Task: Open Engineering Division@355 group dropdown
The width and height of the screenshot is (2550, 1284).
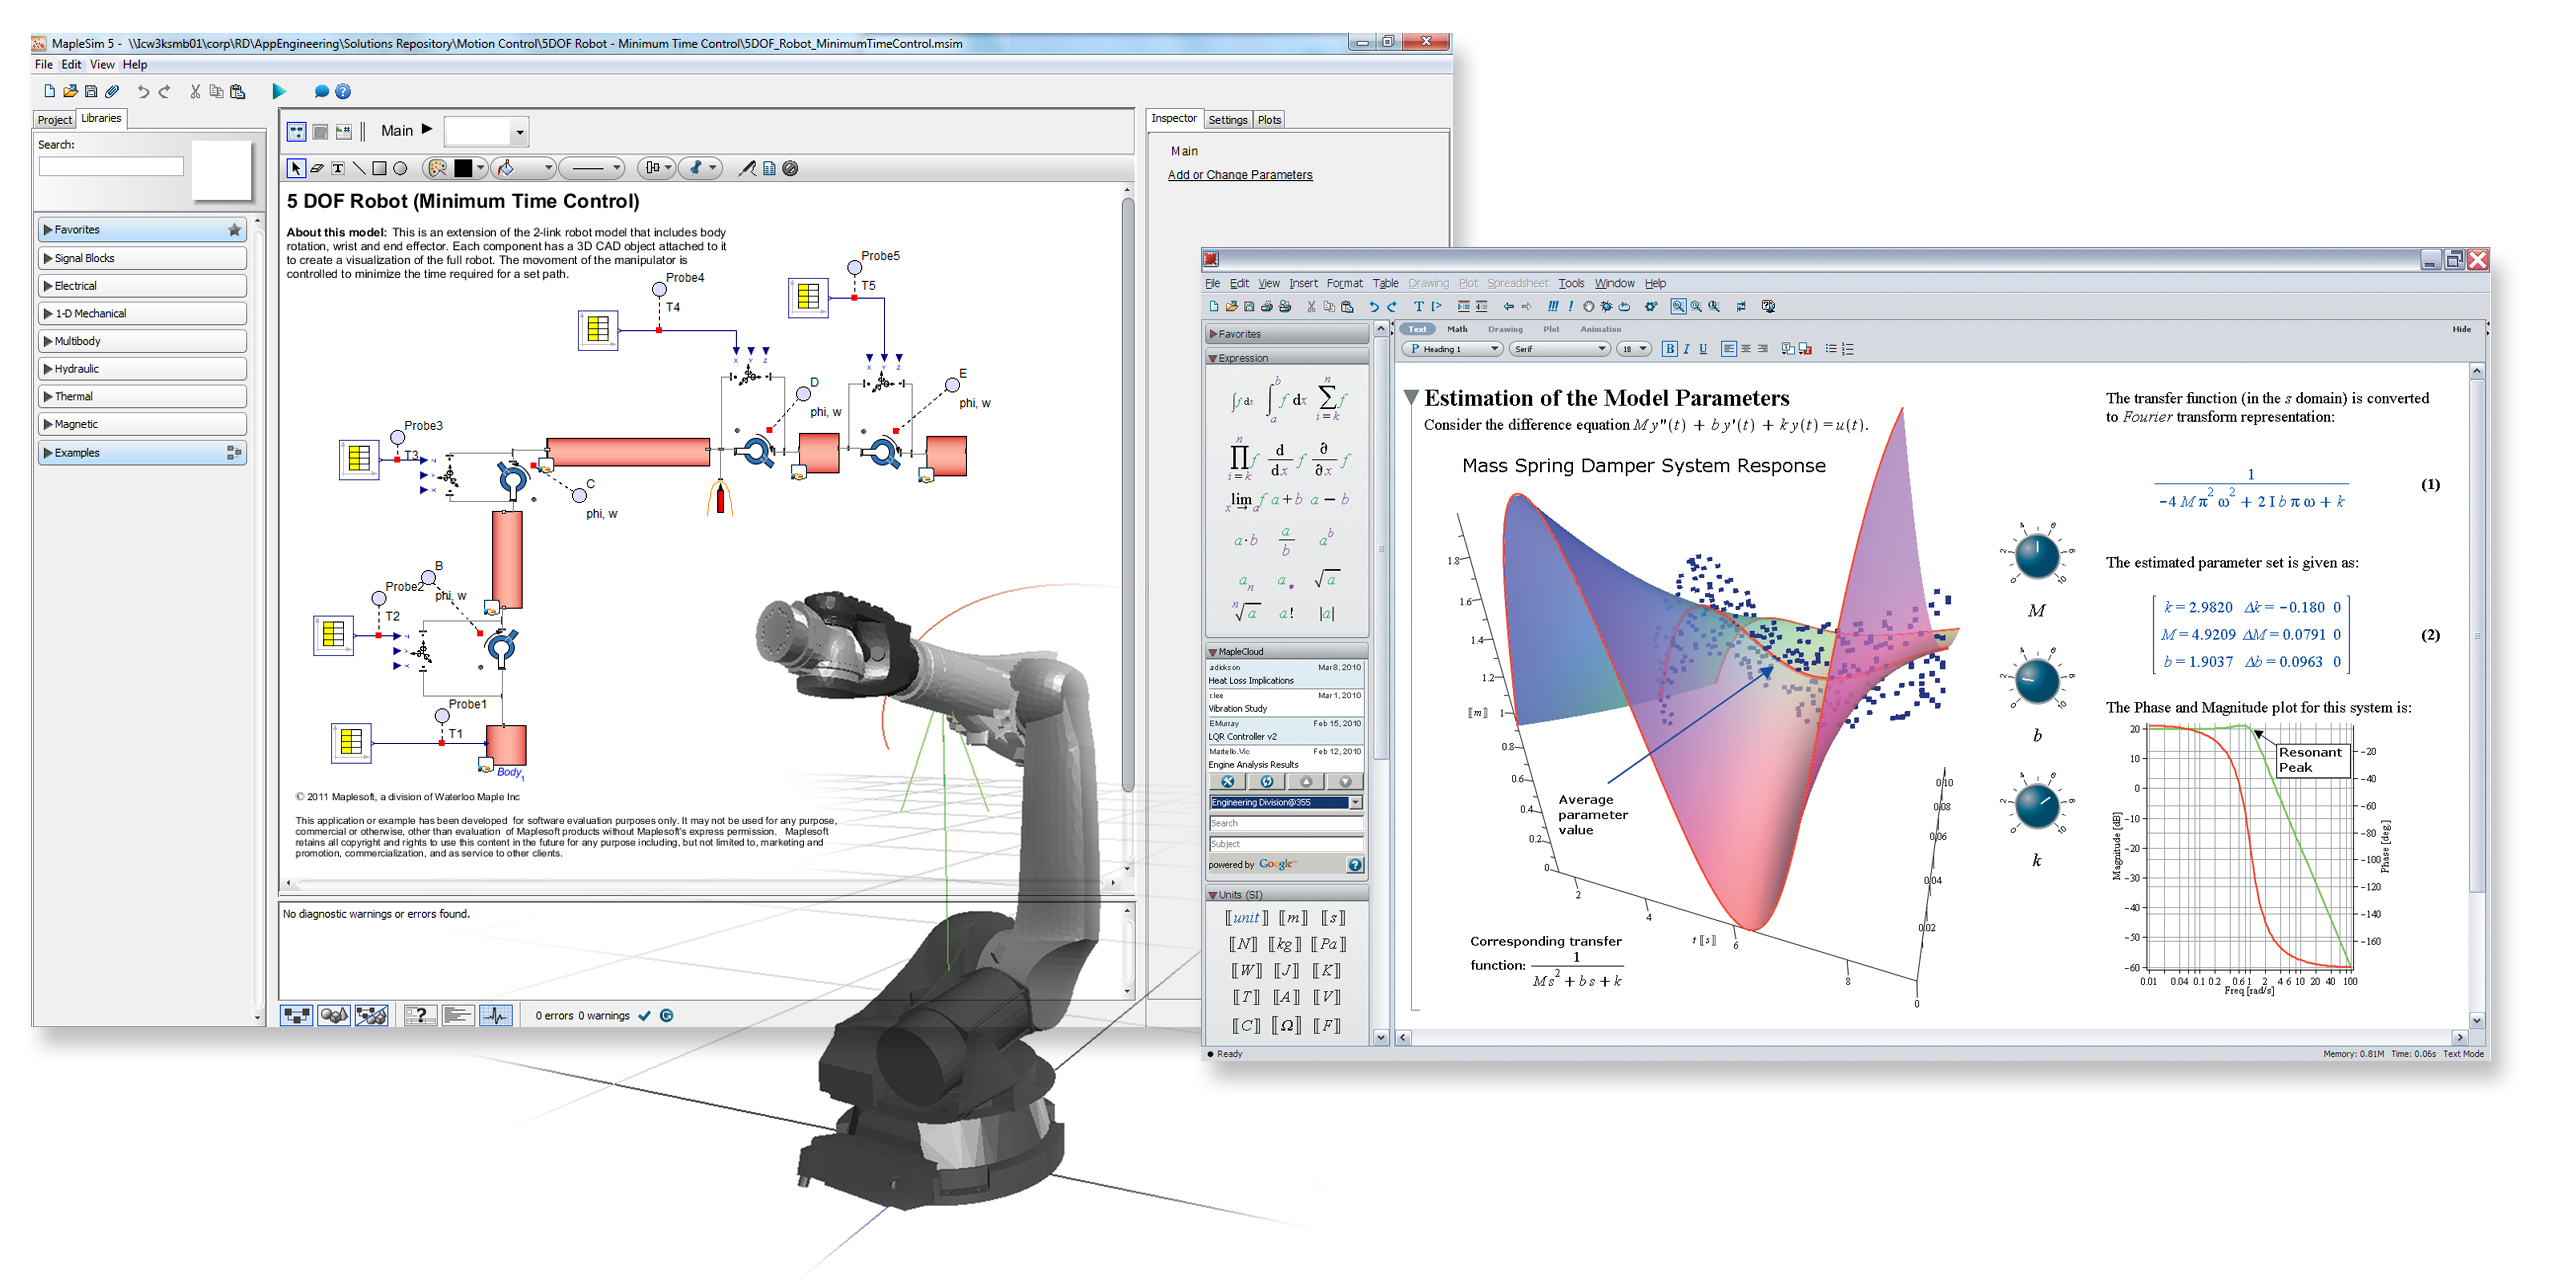Action: [x=1285, y=802]
